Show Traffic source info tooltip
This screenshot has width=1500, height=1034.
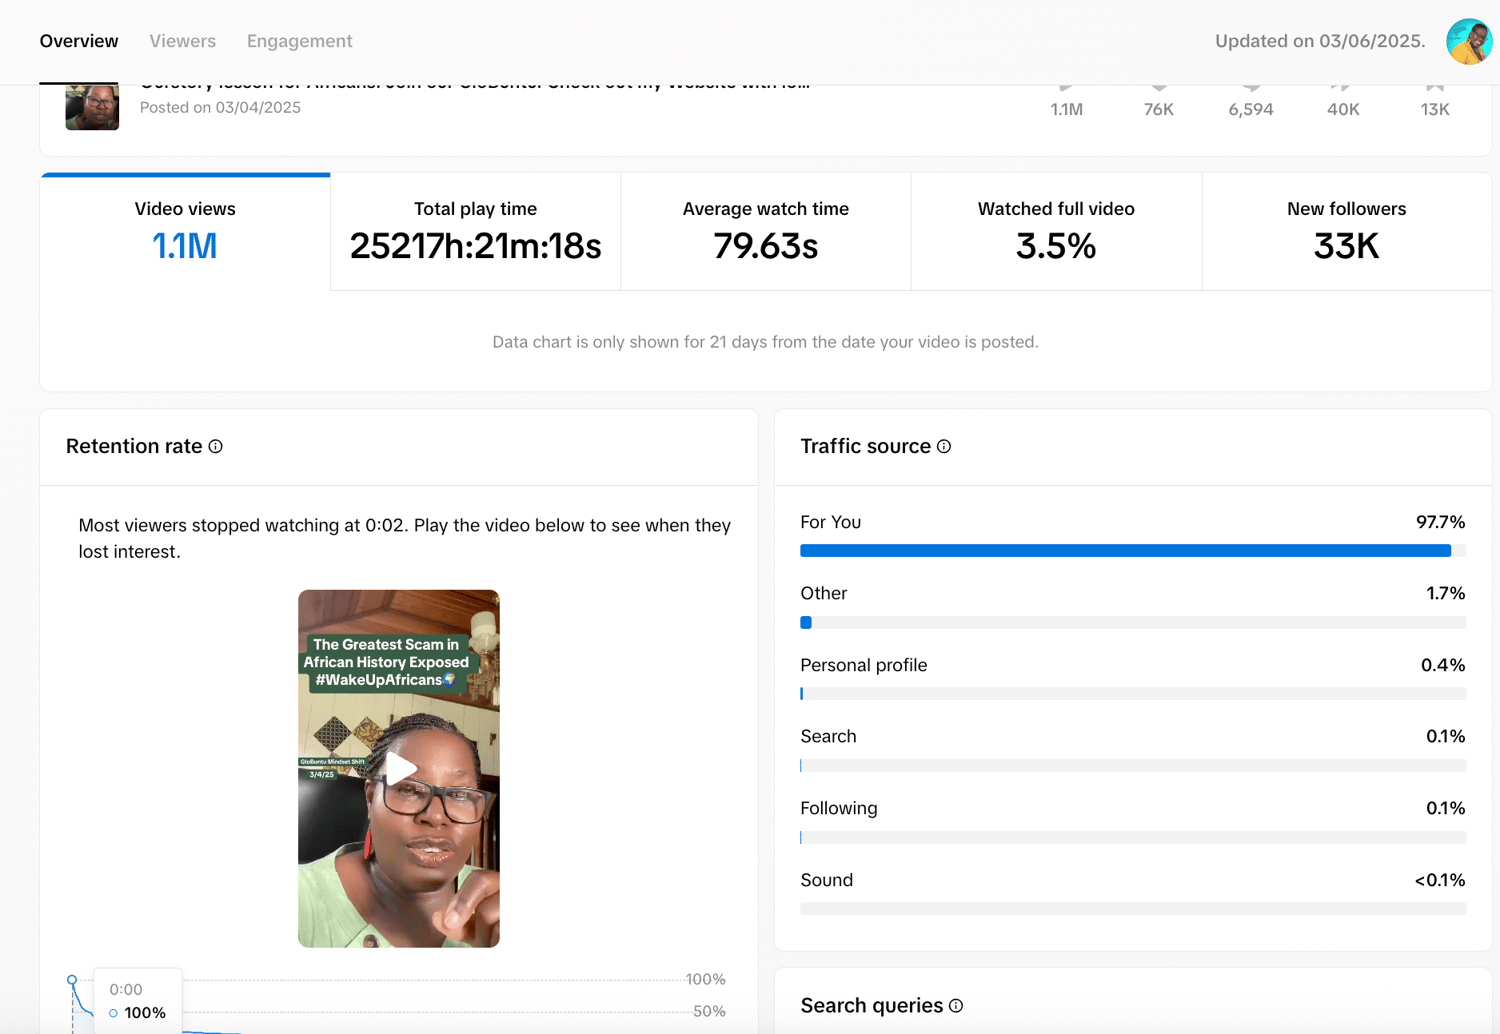944,446
